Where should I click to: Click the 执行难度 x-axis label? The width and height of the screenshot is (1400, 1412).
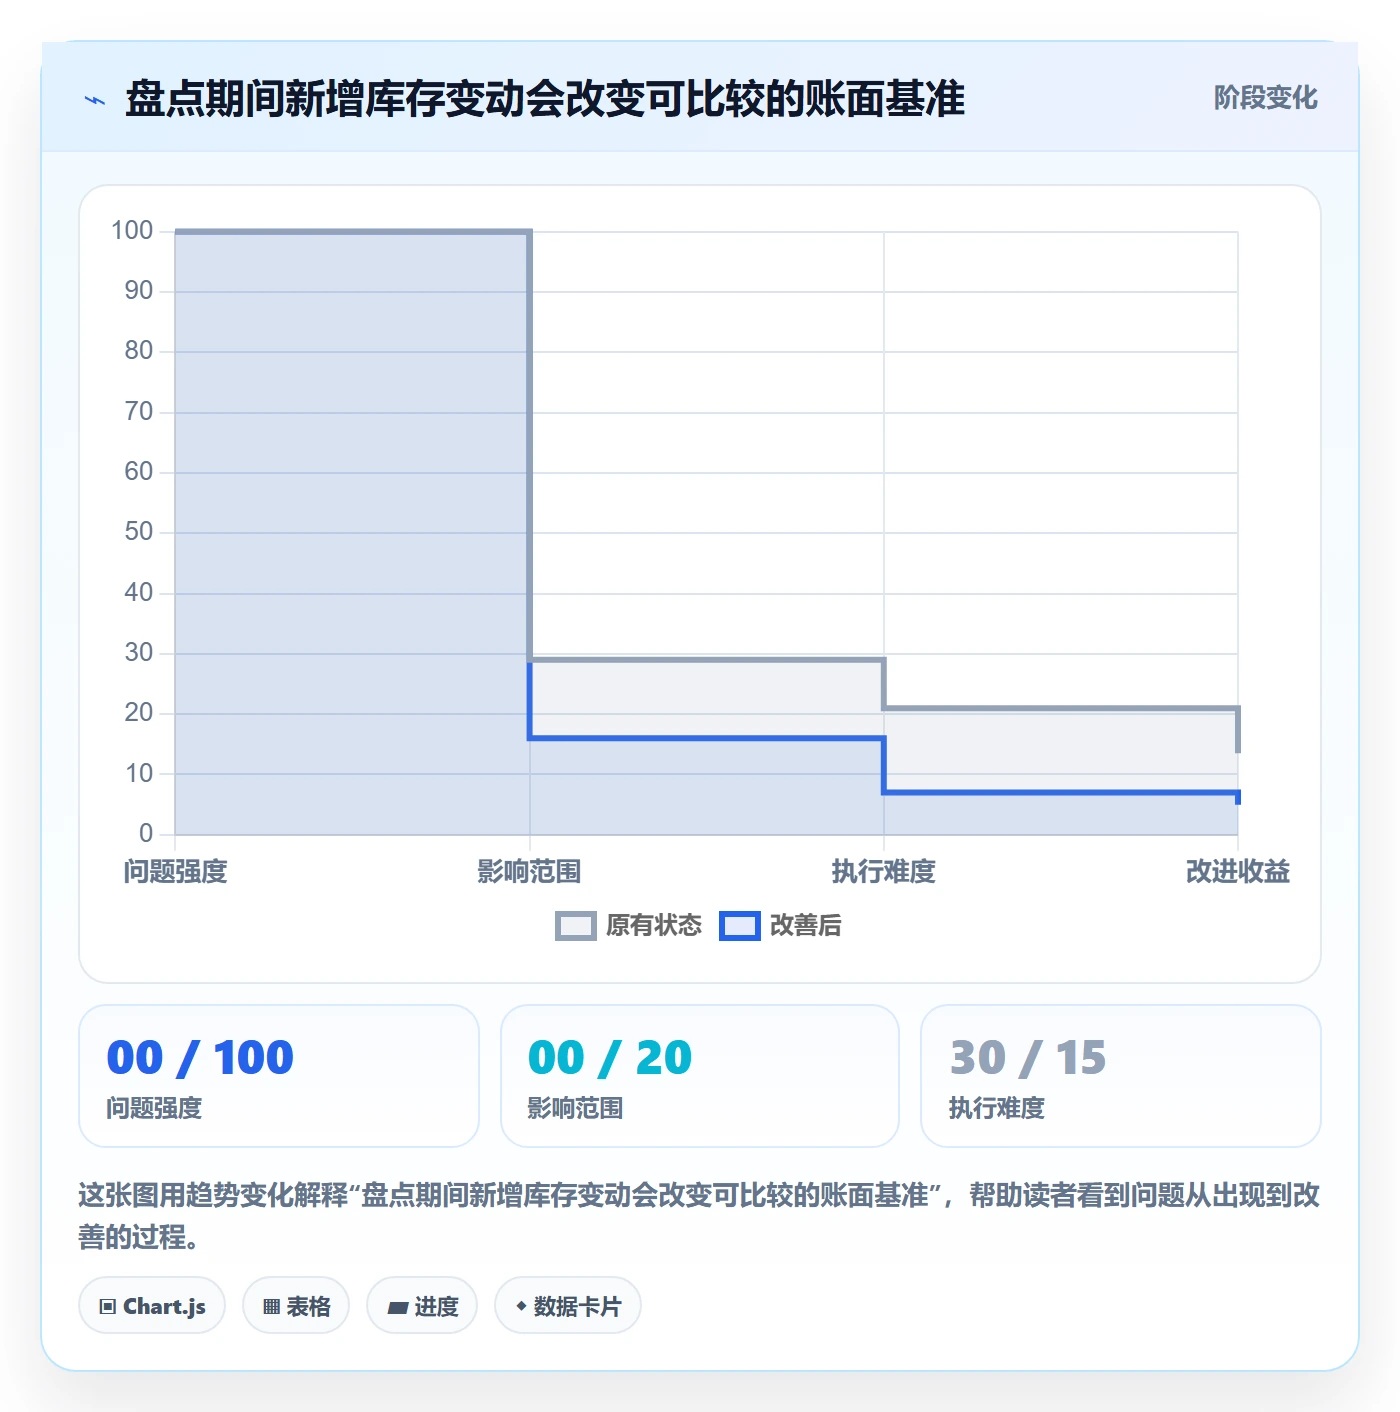tap(884, 872)
